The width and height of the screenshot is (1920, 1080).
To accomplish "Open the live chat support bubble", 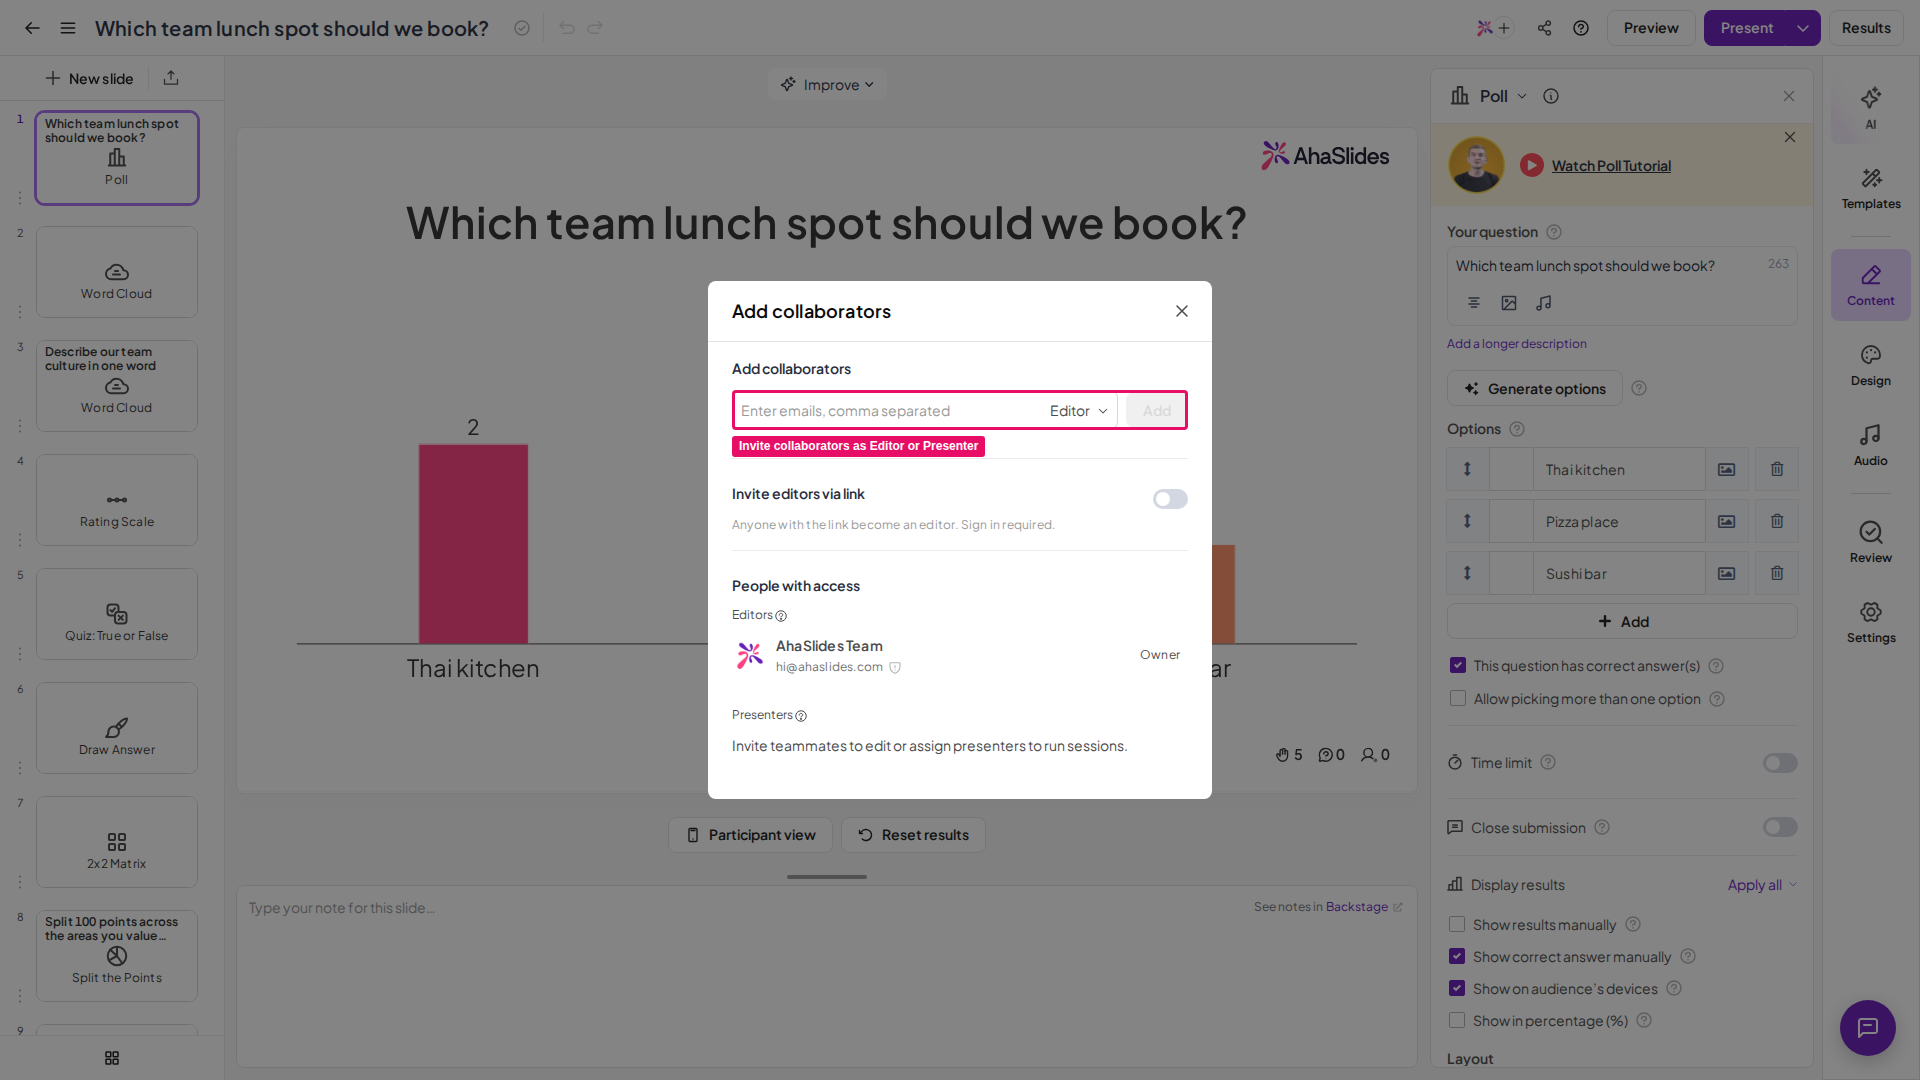I will pos(1867,1027).
